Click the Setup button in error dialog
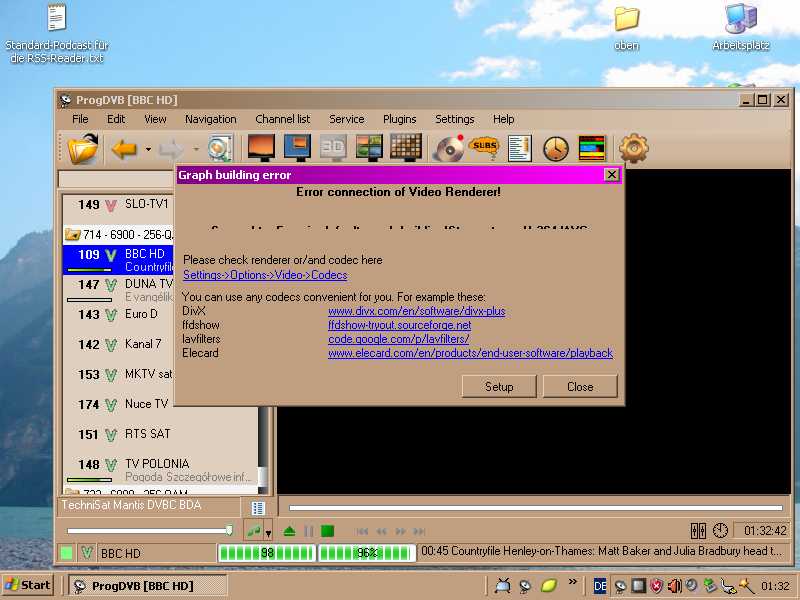Image resolution: width=800 pixels, height=600 pixels. (499, 387)
